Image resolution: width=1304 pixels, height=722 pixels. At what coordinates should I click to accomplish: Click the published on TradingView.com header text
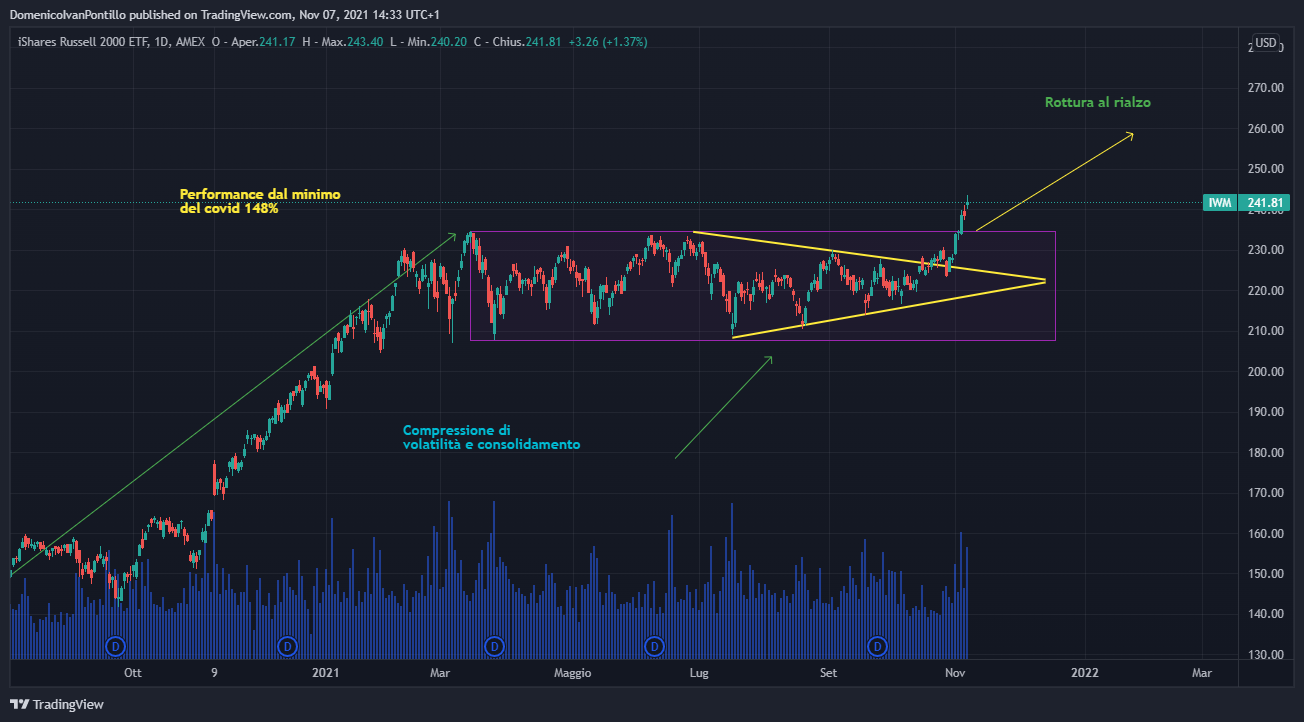225,15
